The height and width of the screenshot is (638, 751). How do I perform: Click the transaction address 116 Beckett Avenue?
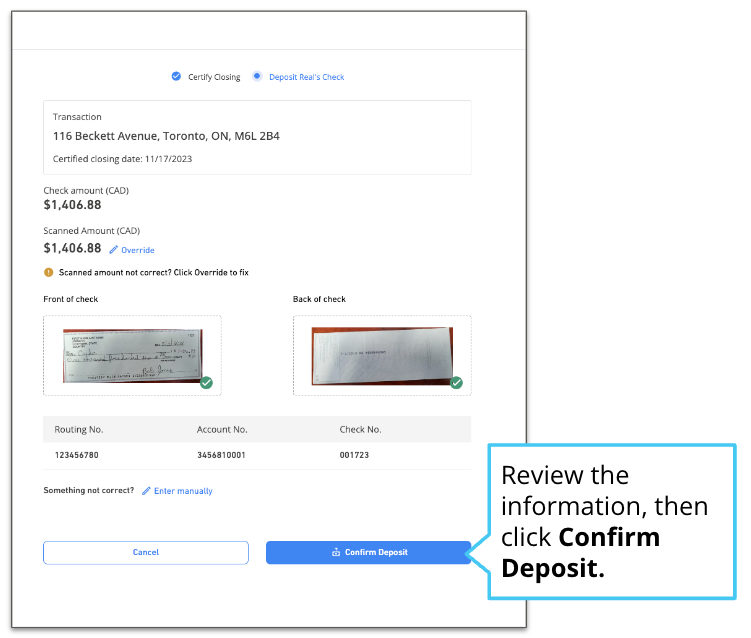click(166, 136)
